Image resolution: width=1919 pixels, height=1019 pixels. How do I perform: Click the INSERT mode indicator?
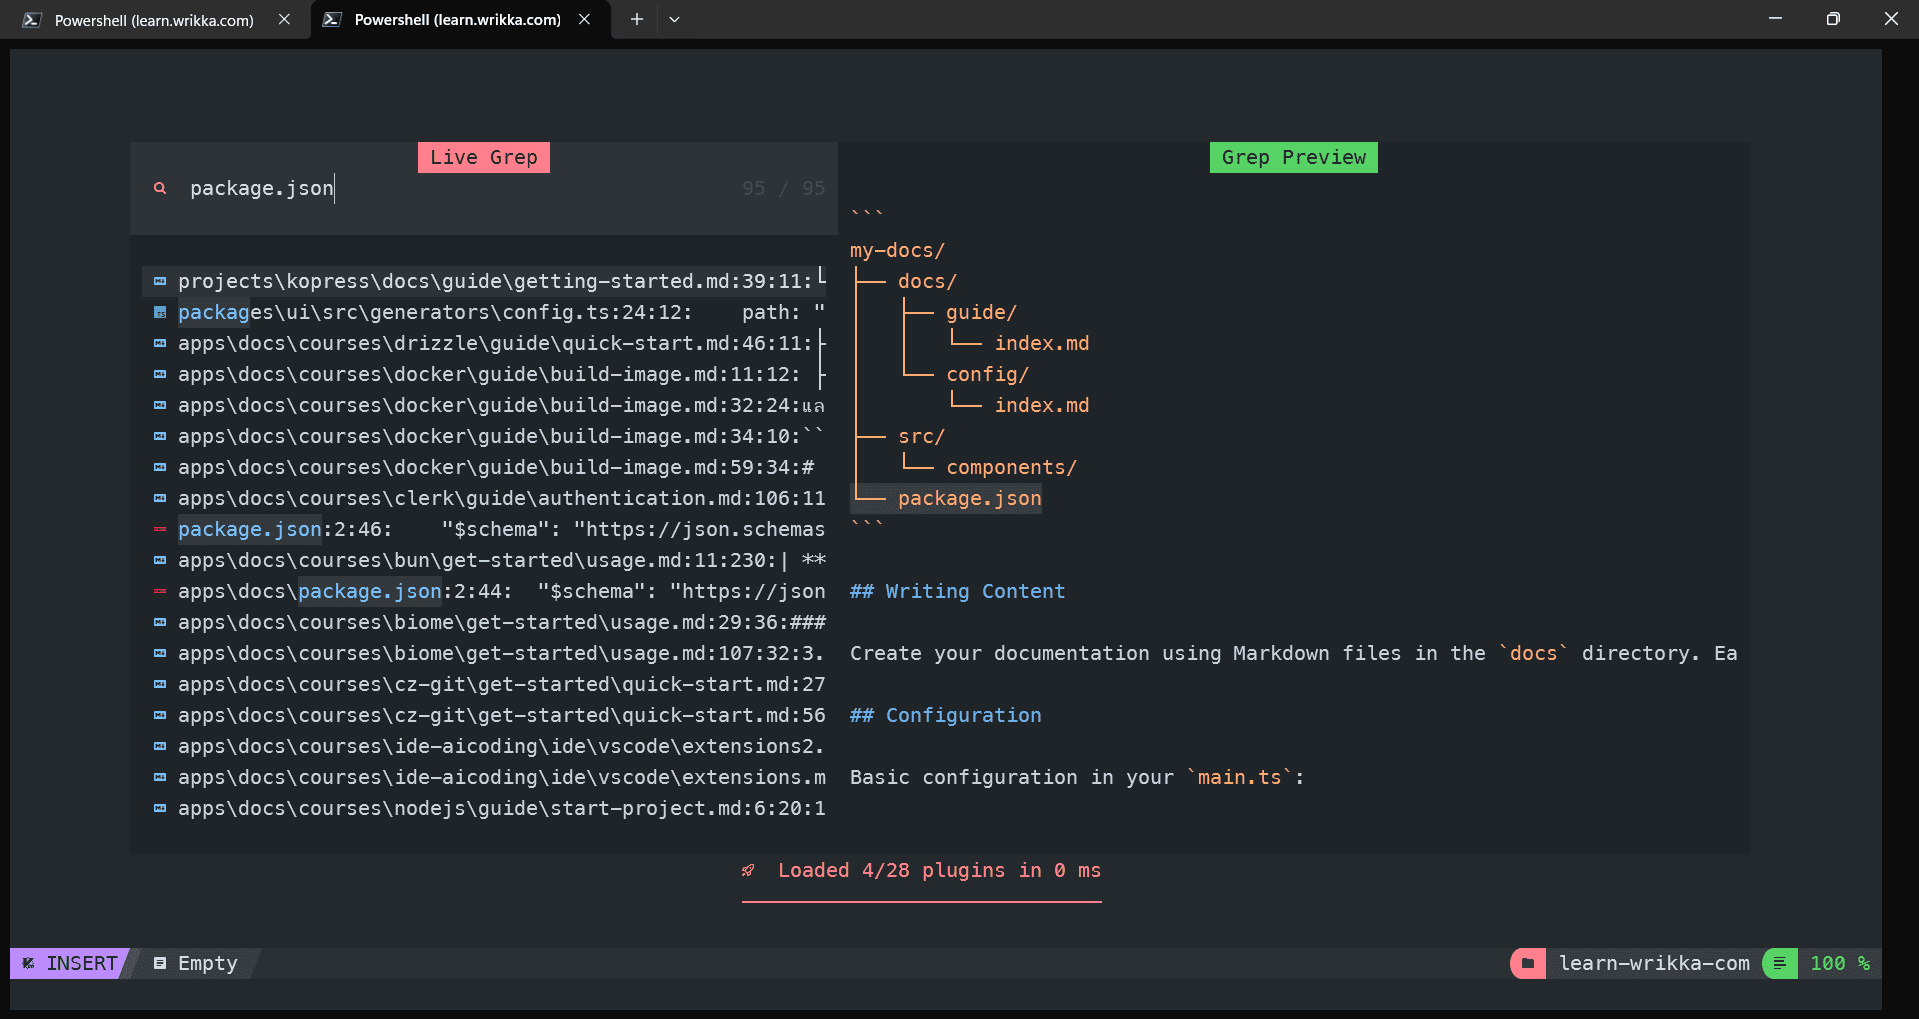coord(82,963)
